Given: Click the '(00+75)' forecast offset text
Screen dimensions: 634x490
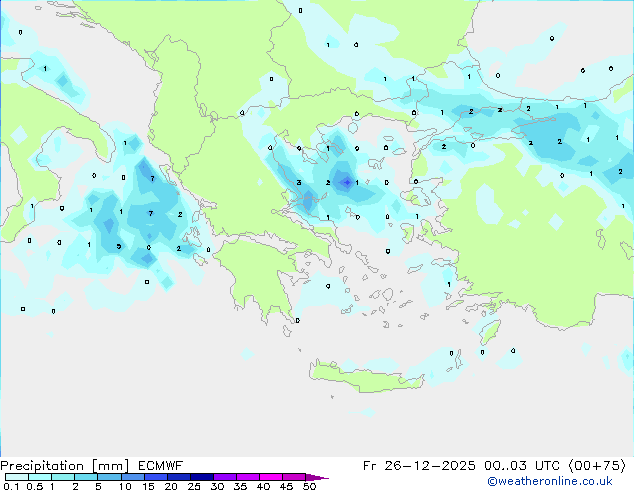Looking at the screenshot, I should (597, 466).
